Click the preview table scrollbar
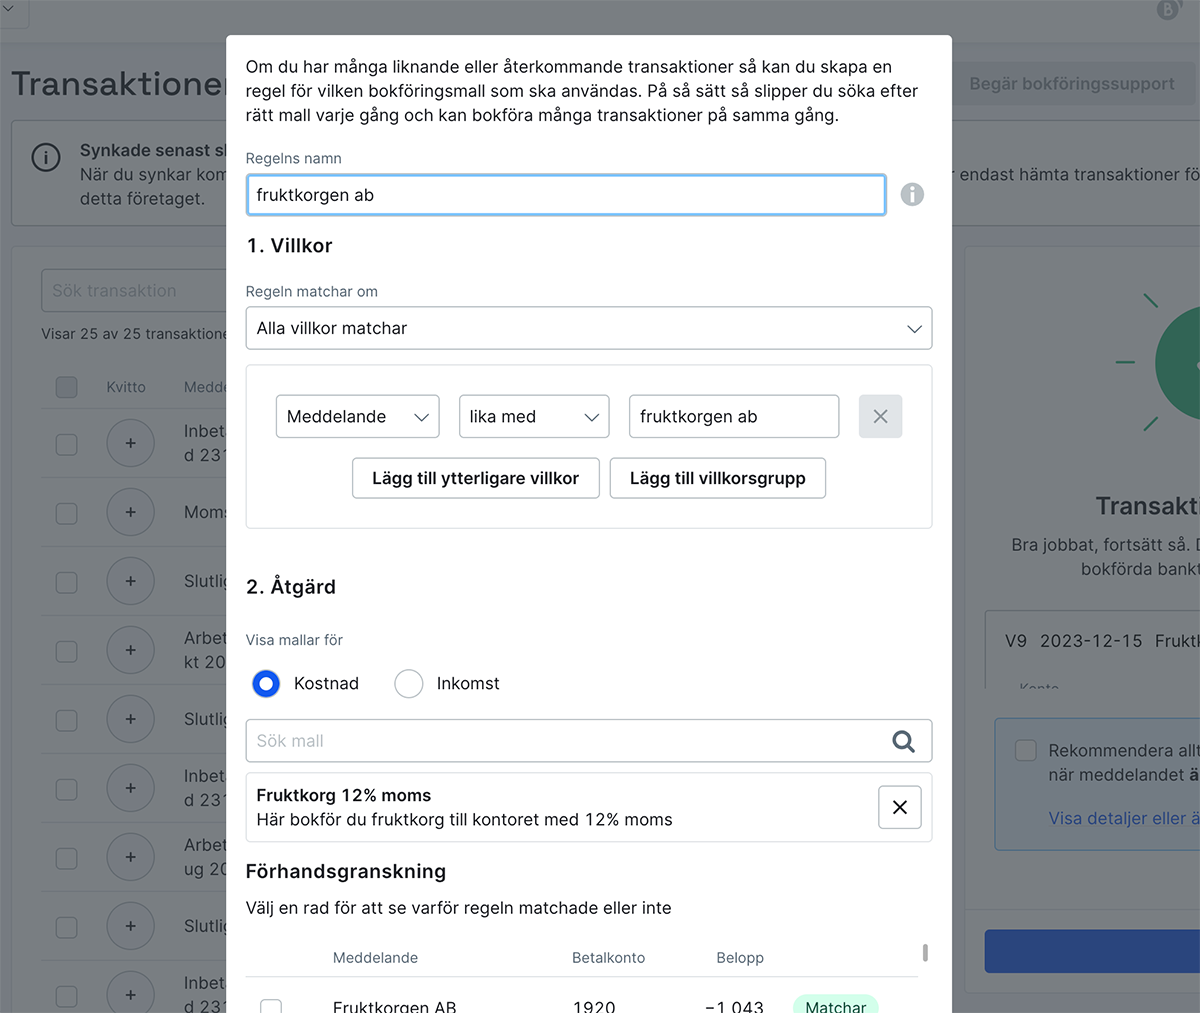The height and width of the screenshot is (1013, 1200). (925, 953)
